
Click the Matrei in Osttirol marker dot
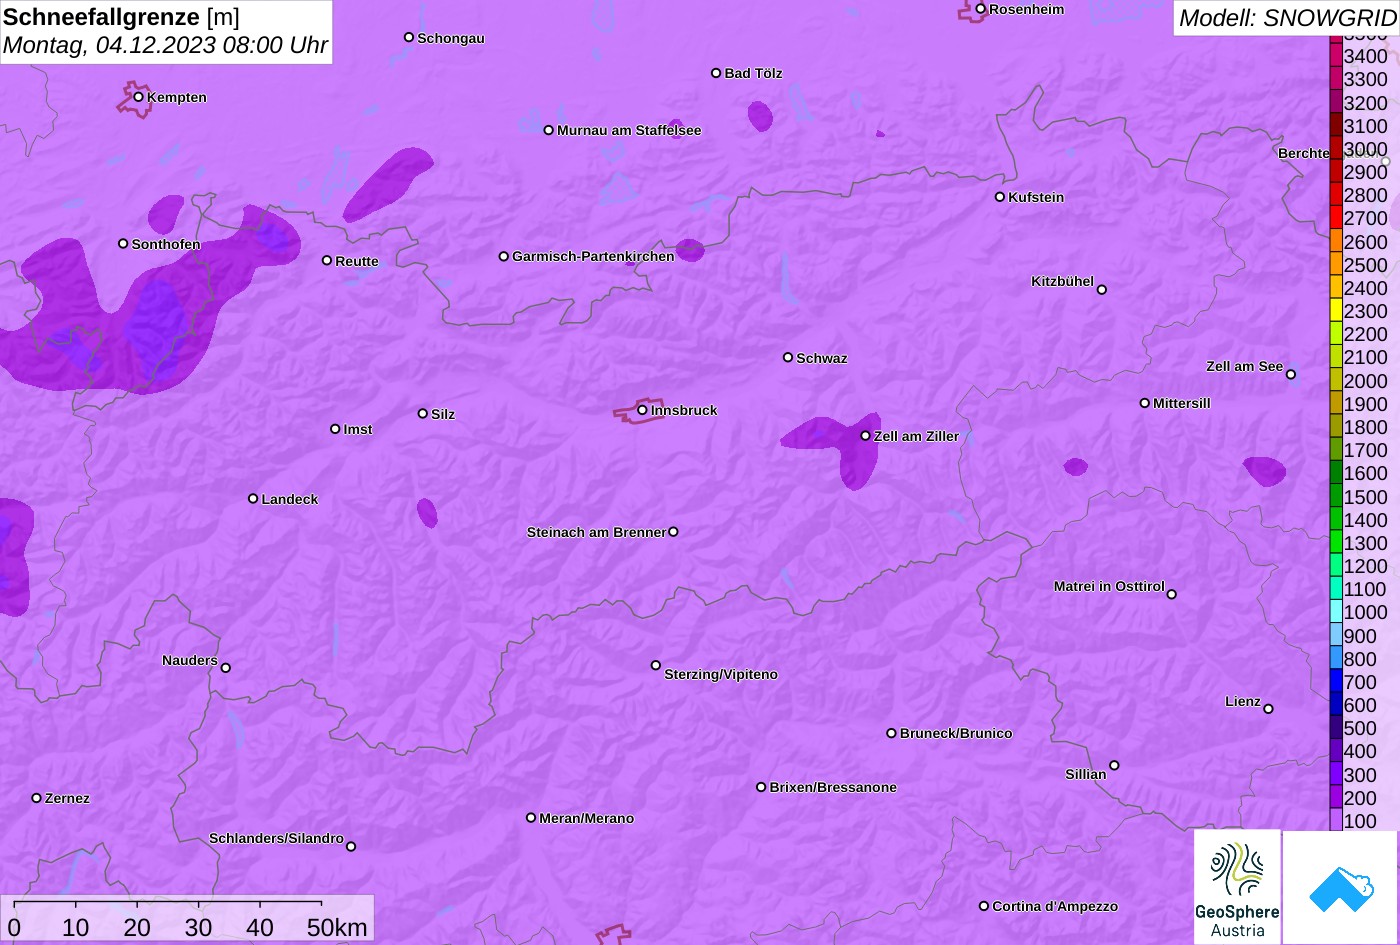coord(1172,594)
